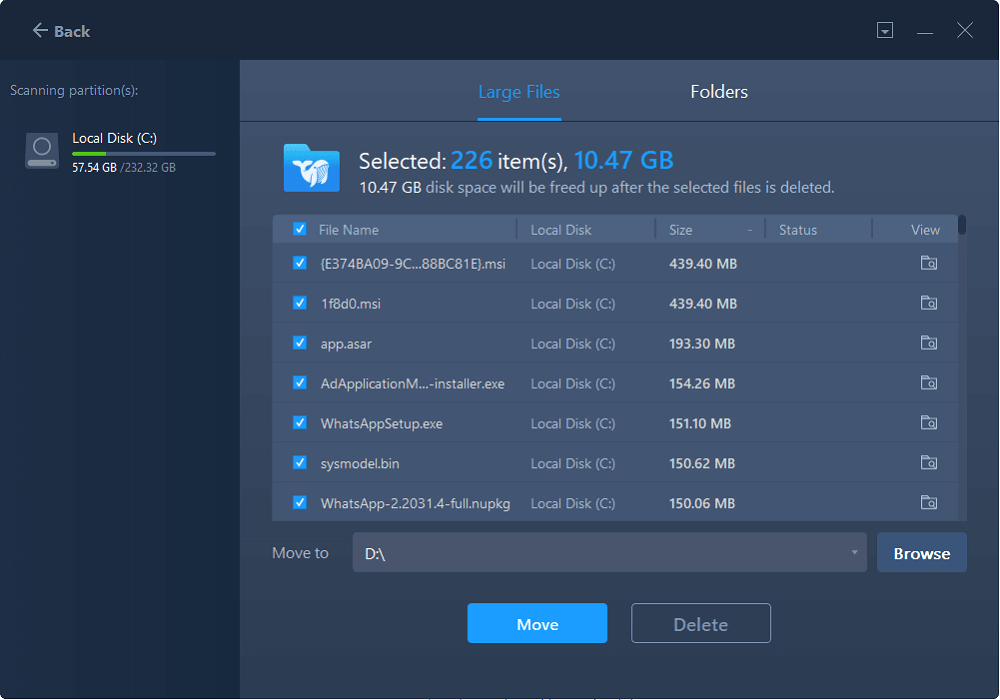The width and height of the screenshot is (1000, 700).
Task: Open the window options arrow at top right
Action: click(x=884, y=30)
